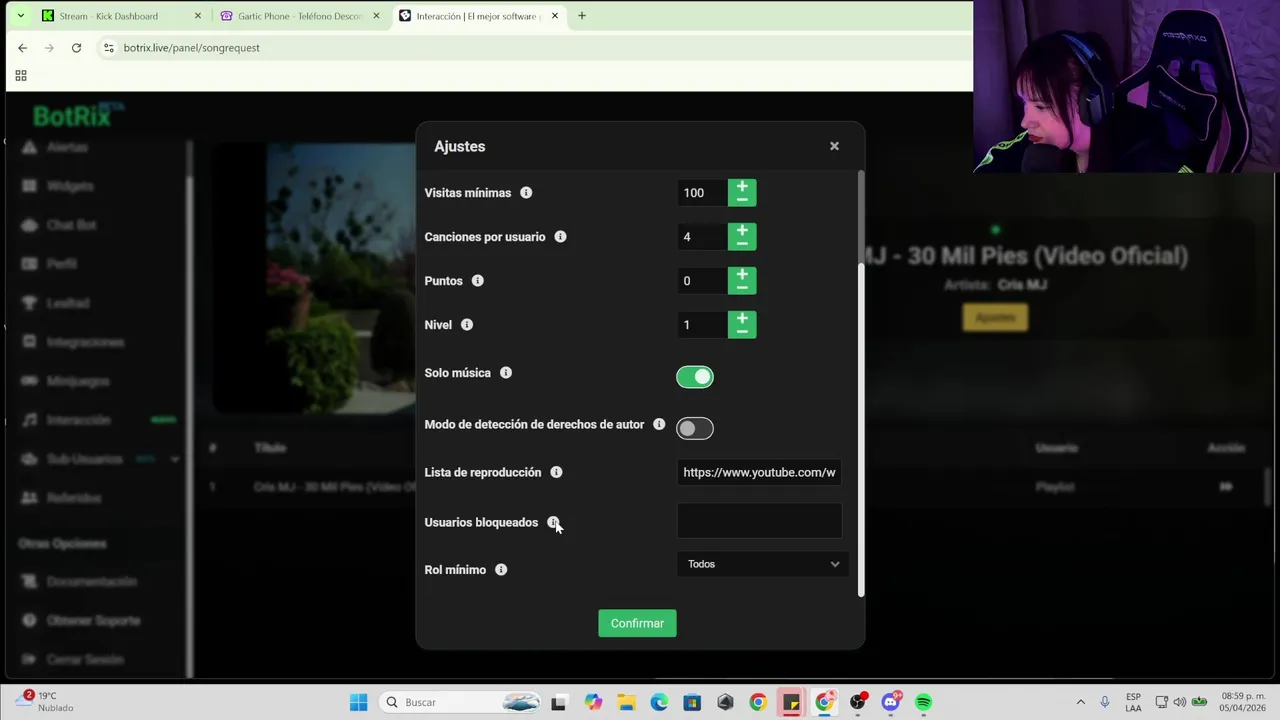Viewport: 1280px width, 720px height.
Task: Focus the Nivel number field
Action: pos(702,325)
